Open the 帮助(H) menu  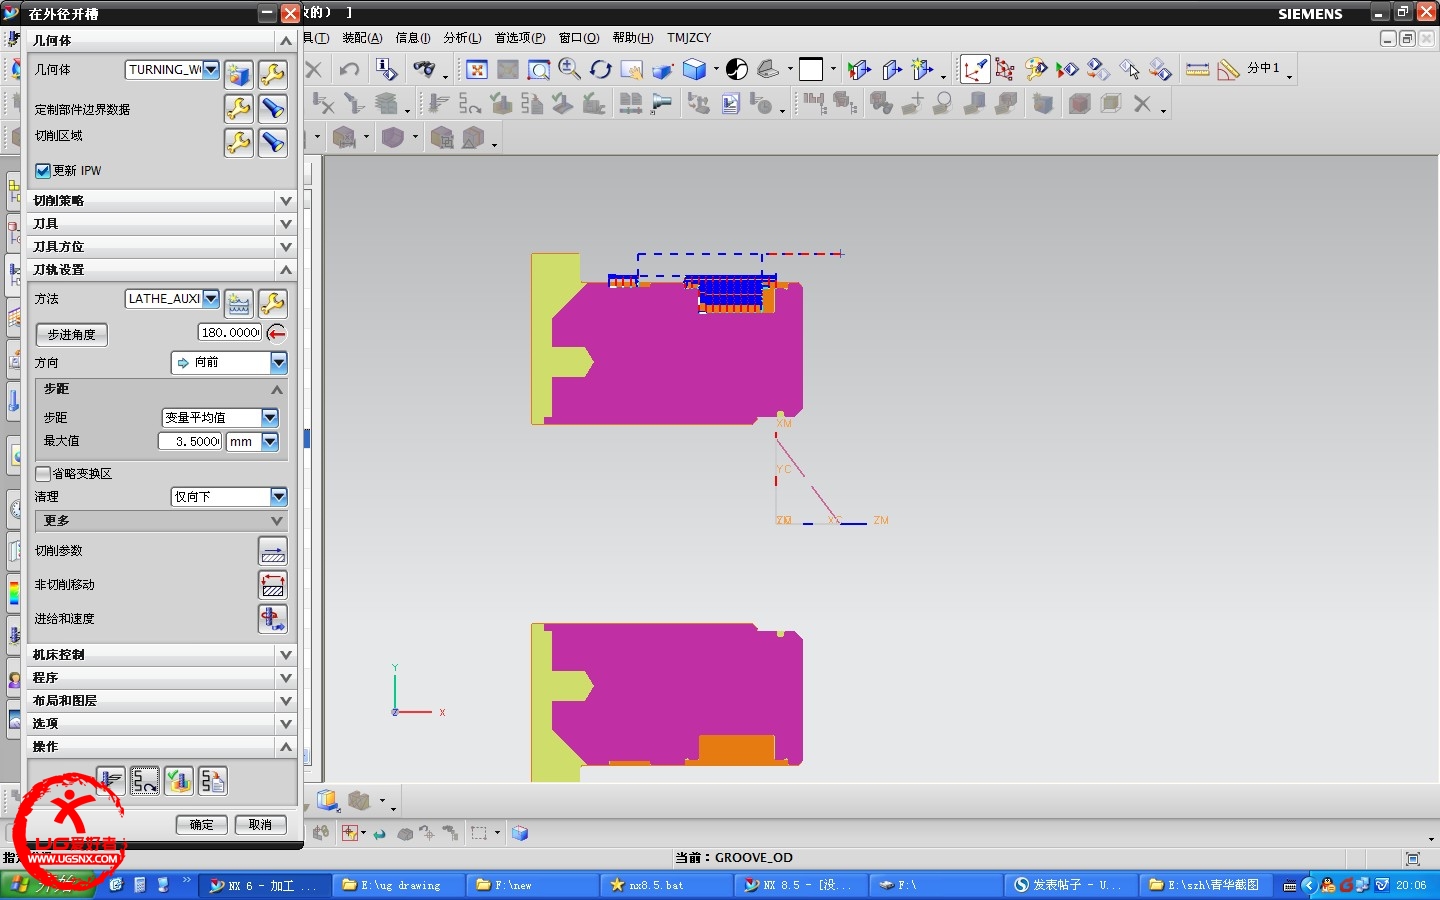pyautogui.click(x=633, y=38)
